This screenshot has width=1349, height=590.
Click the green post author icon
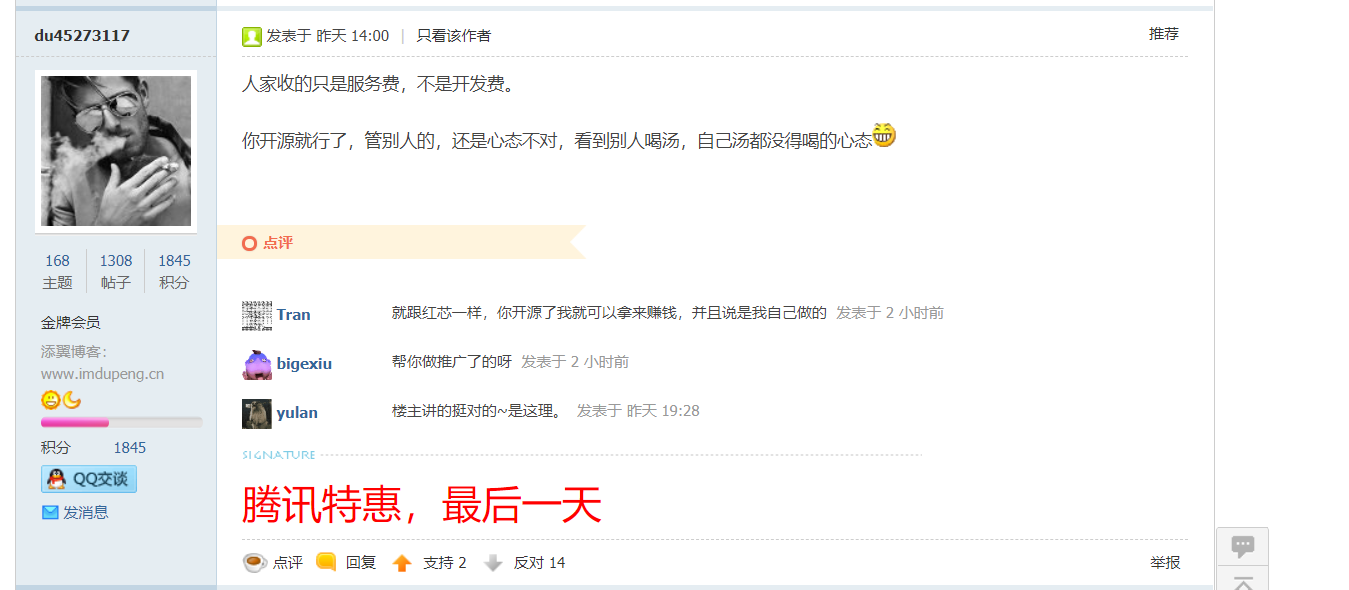[x=251, y=37]
